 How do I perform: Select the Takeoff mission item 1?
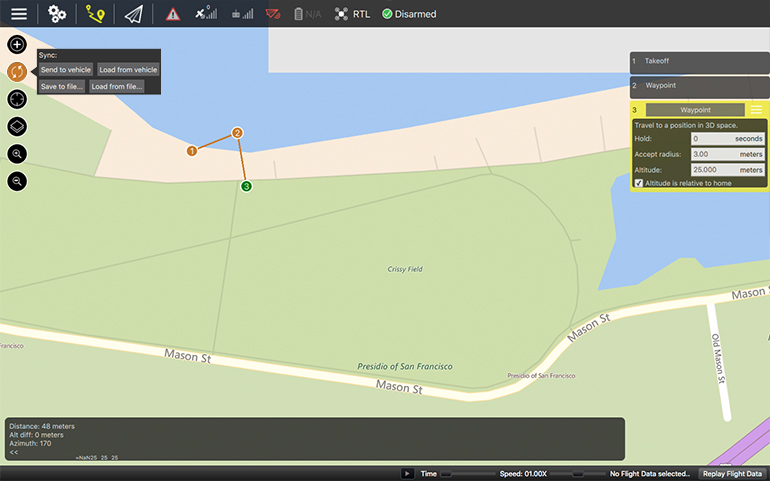(698, 61)
